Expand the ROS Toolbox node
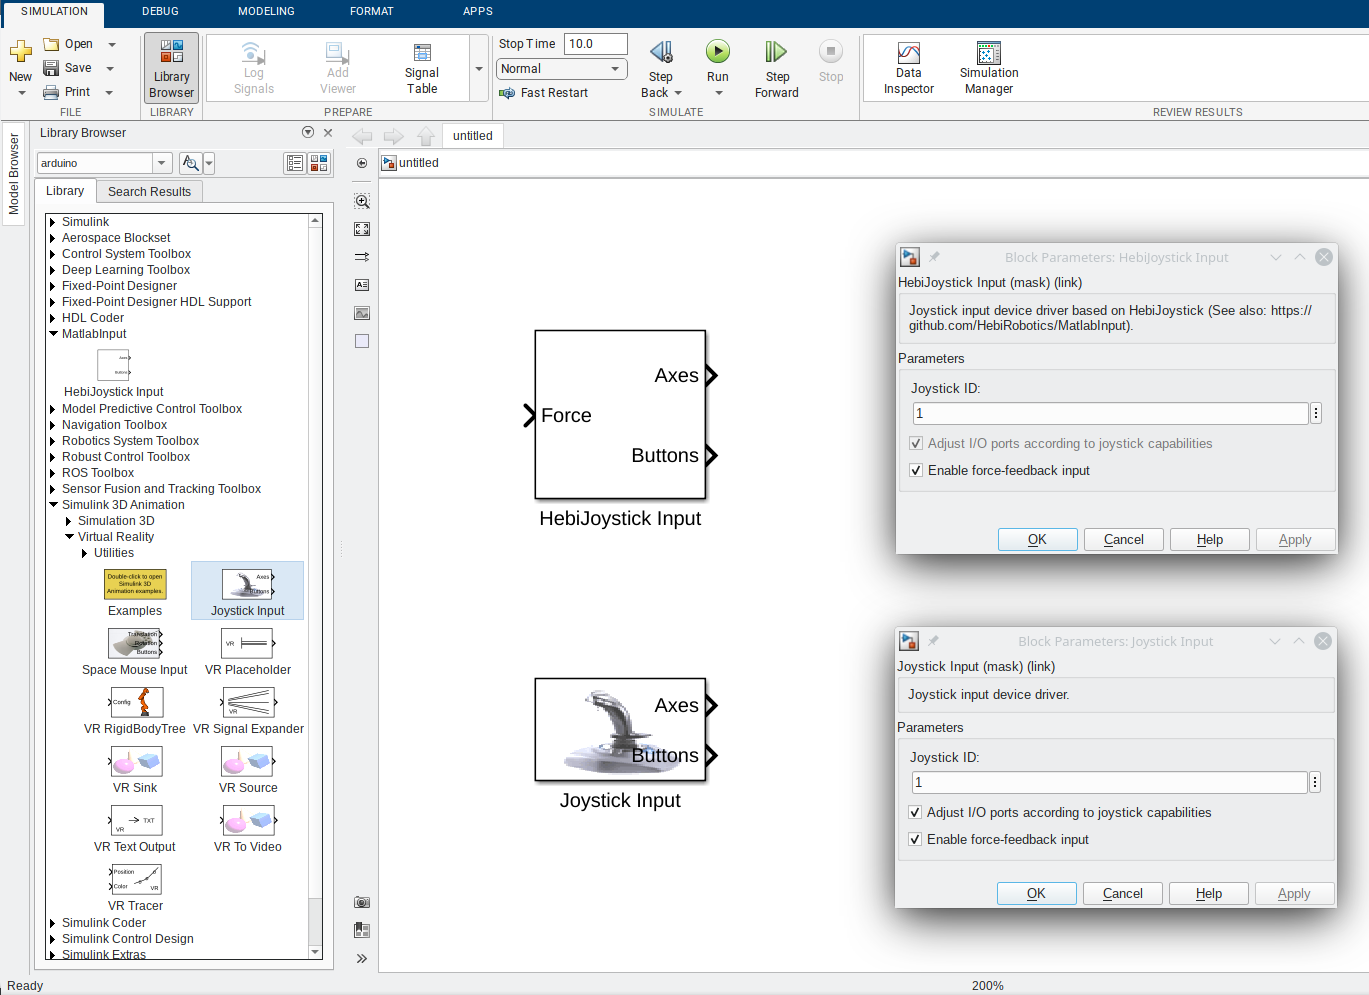Screen dimensions: 1369x995 (52, 473)
